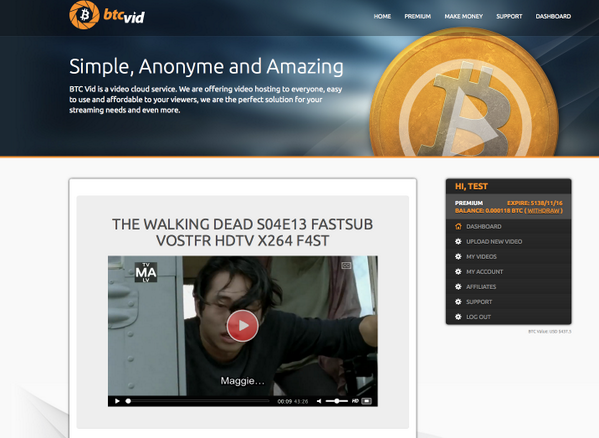Click the Withdraw link in balance
The height and width of the screenshot is (438, 599).
tap(543, 211)
